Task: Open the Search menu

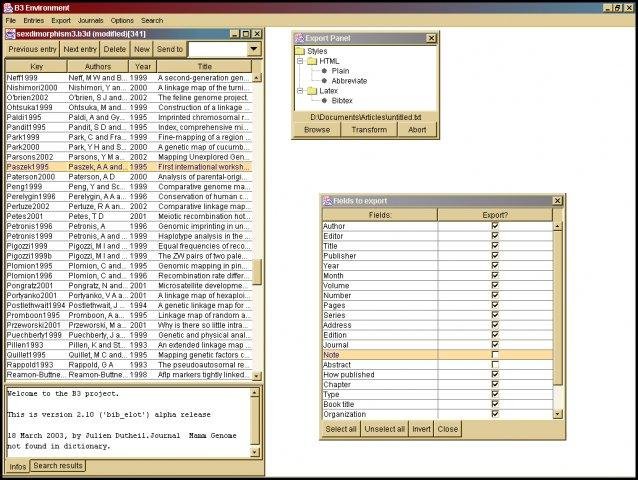Action: tap(152, 20)
